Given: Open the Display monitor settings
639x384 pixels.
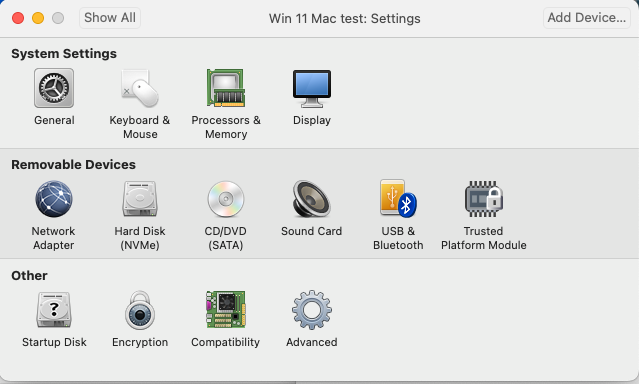Looking at the screenshot, I should tap(312, 88).
